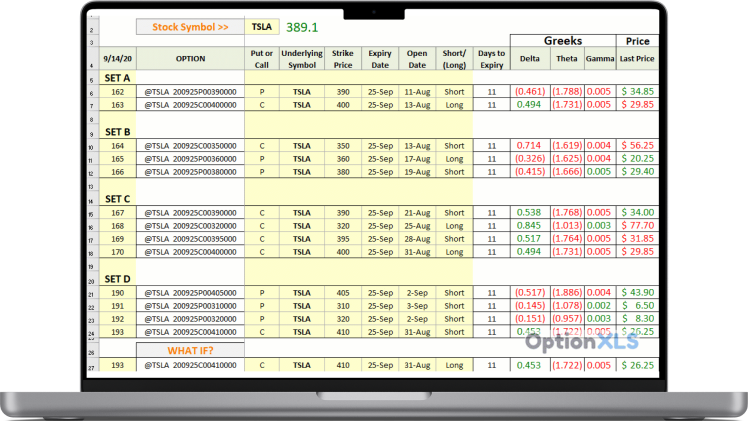Select option cell @TSLA 200925P00360000
The width and height of the screenshot is (748, 425).
pos(190,159)
